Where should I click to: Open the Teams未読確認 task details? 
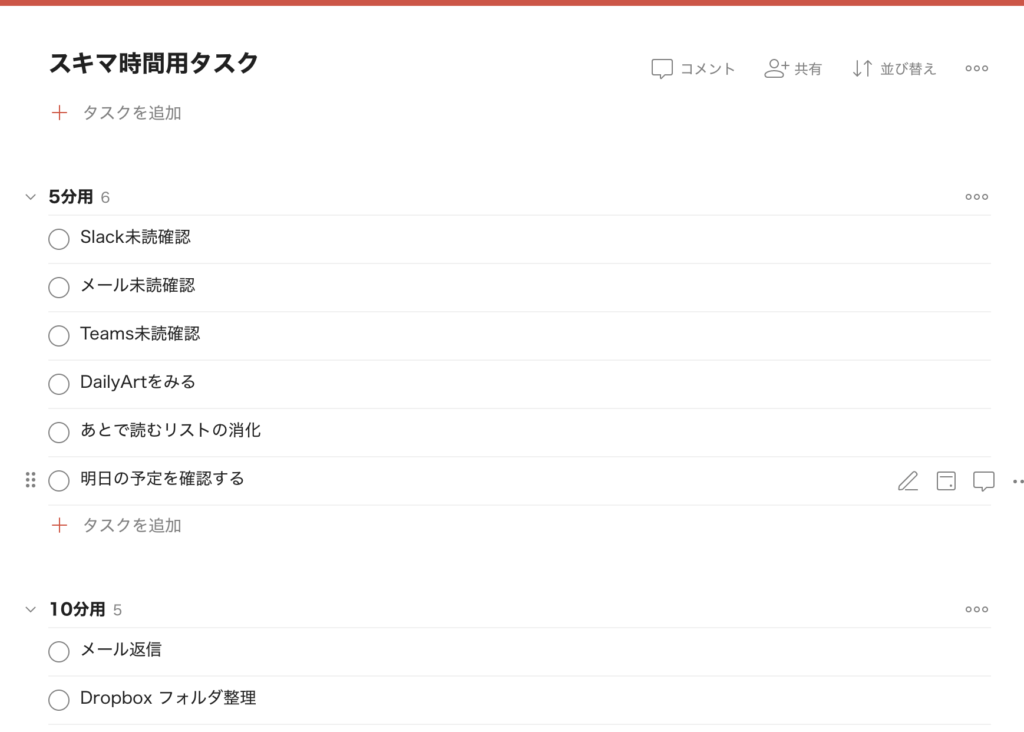[x=140, y=334]
